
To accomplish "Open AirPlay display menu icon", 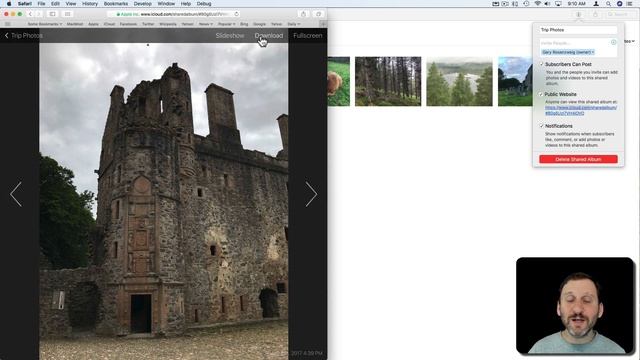I will pos(558,4).
